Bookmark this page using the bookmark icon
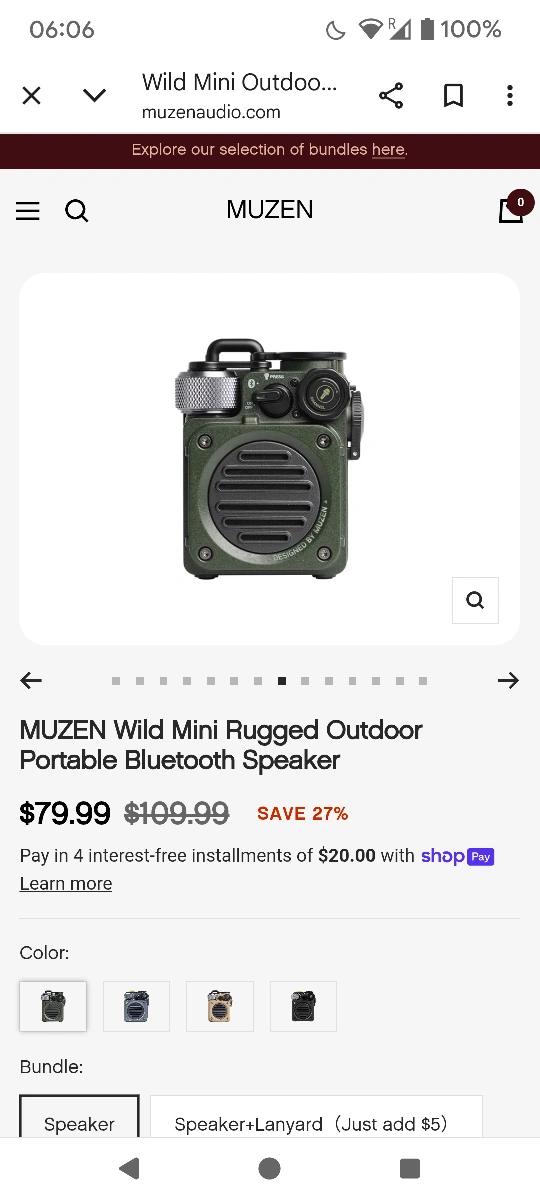This screenshot has width=540, height=1200. click(x=453, y=96)
